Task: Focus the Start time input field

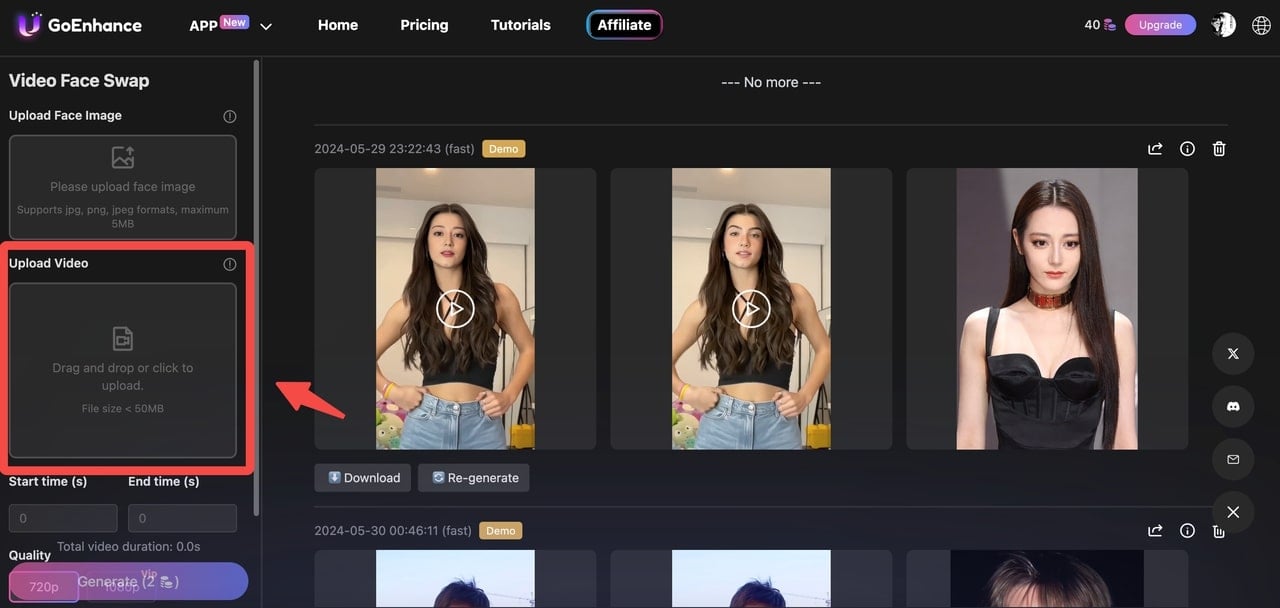Action: coord(63,518)
